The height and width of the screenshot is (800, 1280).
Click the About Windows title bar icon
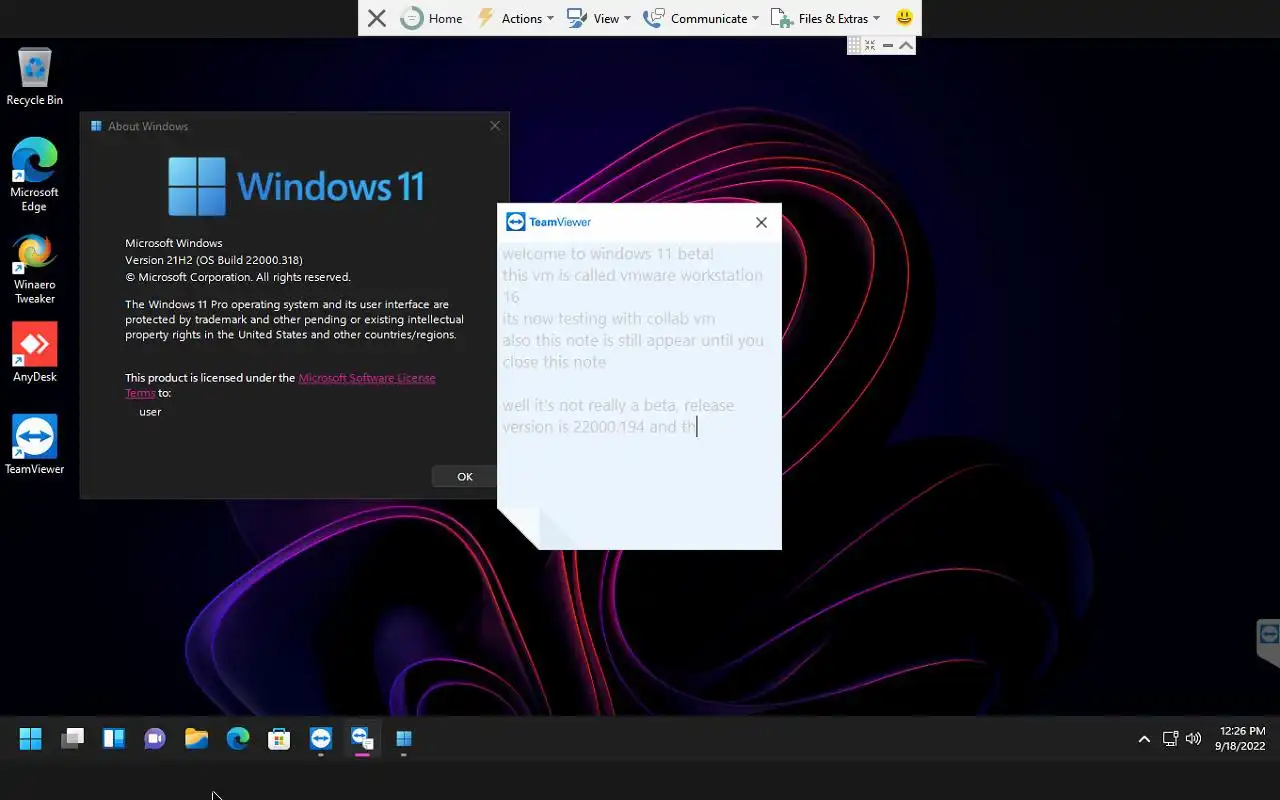96,126
